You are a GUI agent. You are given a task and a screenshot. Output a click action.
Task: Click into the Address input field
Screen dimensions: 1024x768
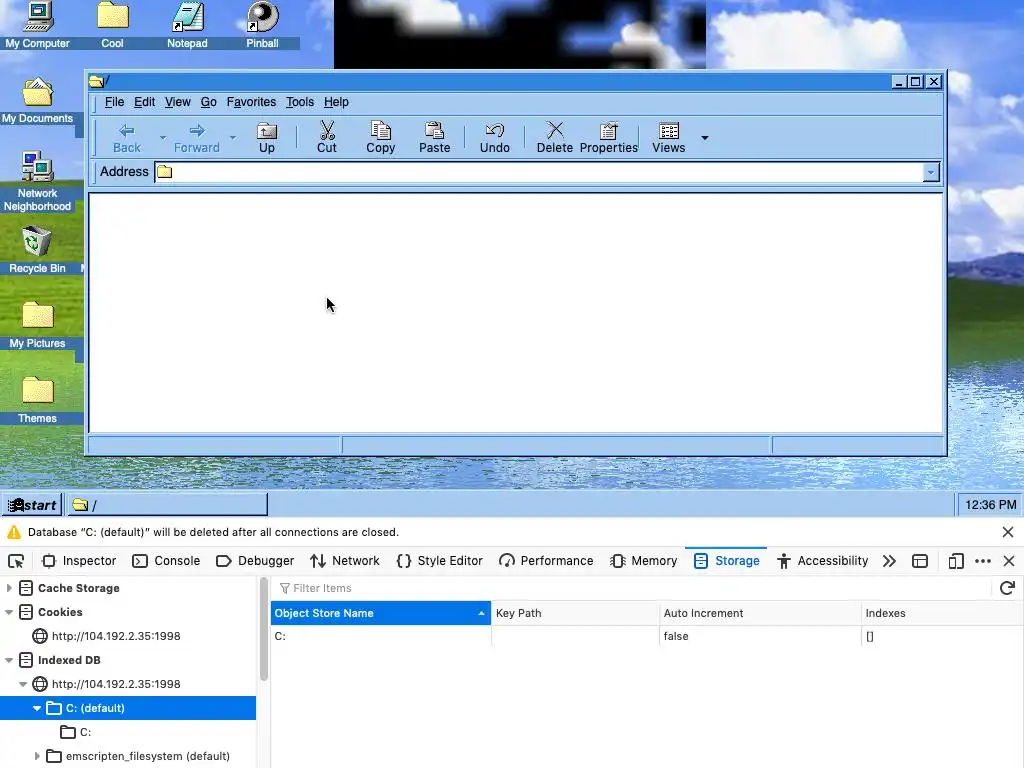click(x=538, y=172)
